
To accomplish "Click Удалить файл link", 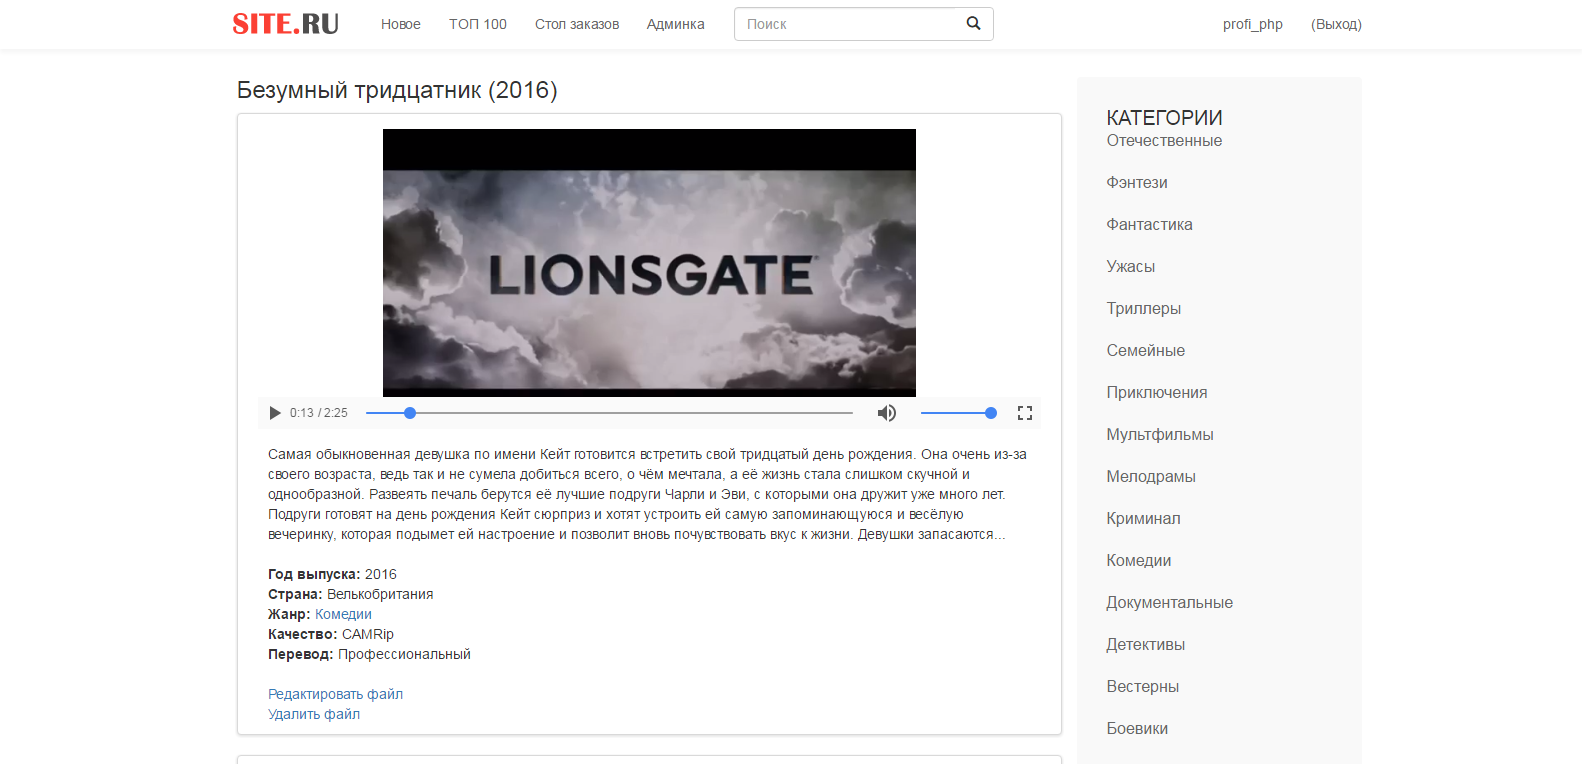I will click(314, 714).
